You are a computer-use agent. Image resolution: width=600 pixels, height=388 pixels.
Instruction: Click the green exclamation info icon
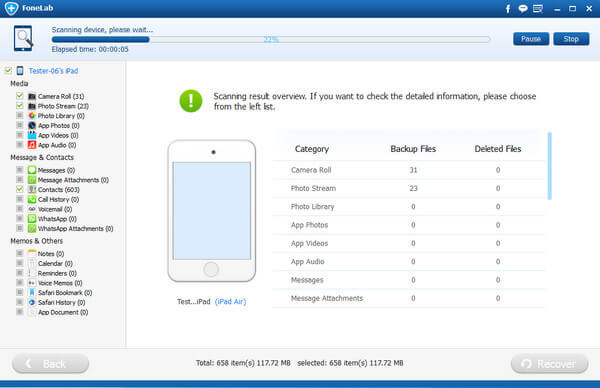pos(191,101)
